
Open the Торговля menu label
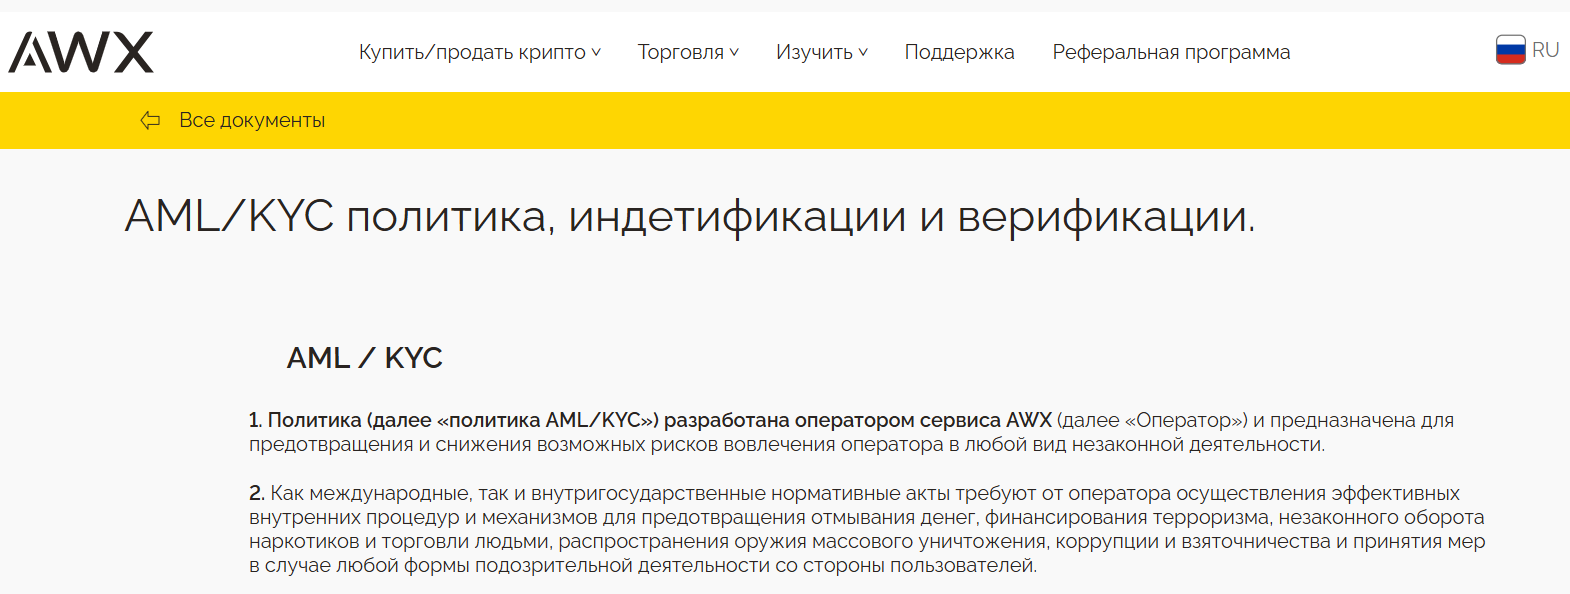coord(680,52)
